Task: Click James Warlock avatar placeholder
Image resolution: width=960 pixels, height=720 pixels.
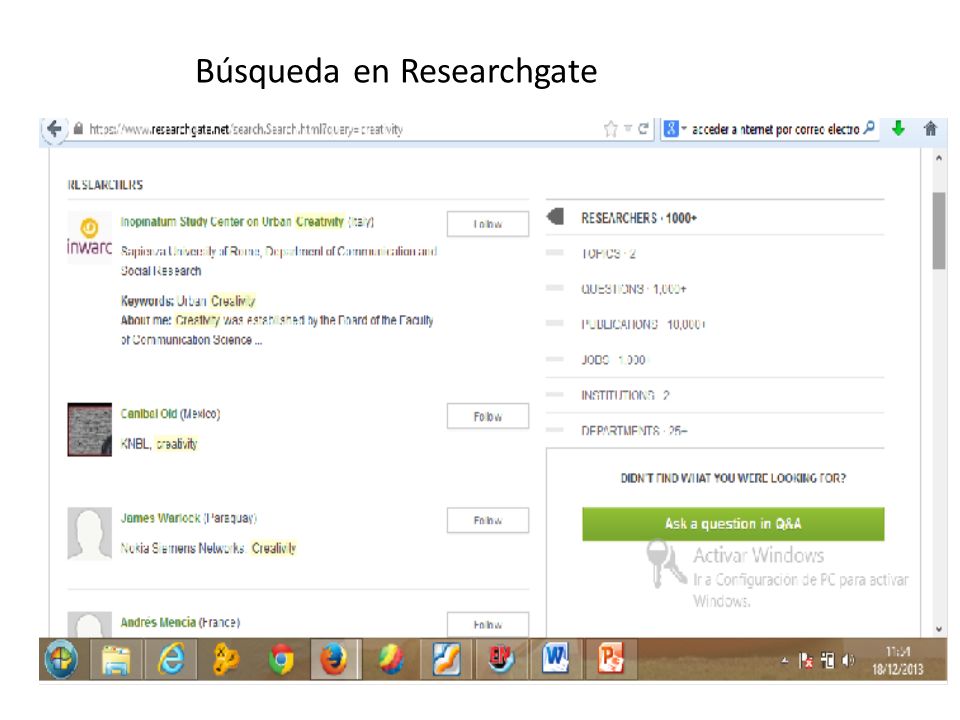Action: click(89, 533)
